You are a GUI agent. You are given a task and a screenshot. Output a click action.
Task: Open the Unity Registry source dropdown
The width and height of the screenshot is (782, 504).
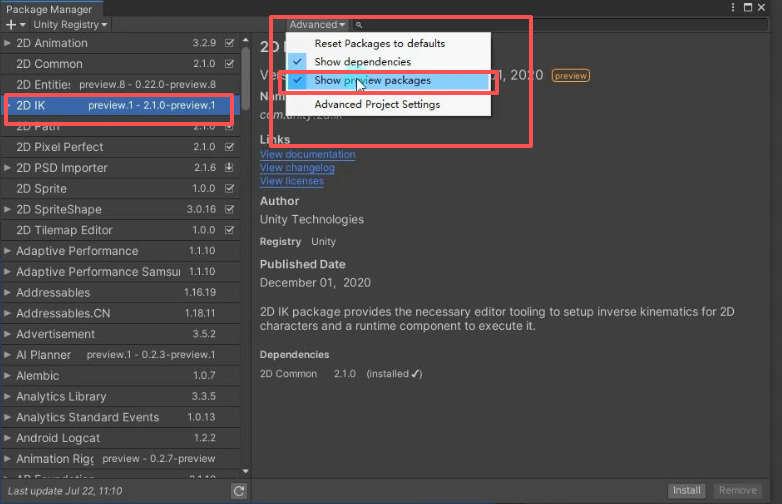pos(70,24)
